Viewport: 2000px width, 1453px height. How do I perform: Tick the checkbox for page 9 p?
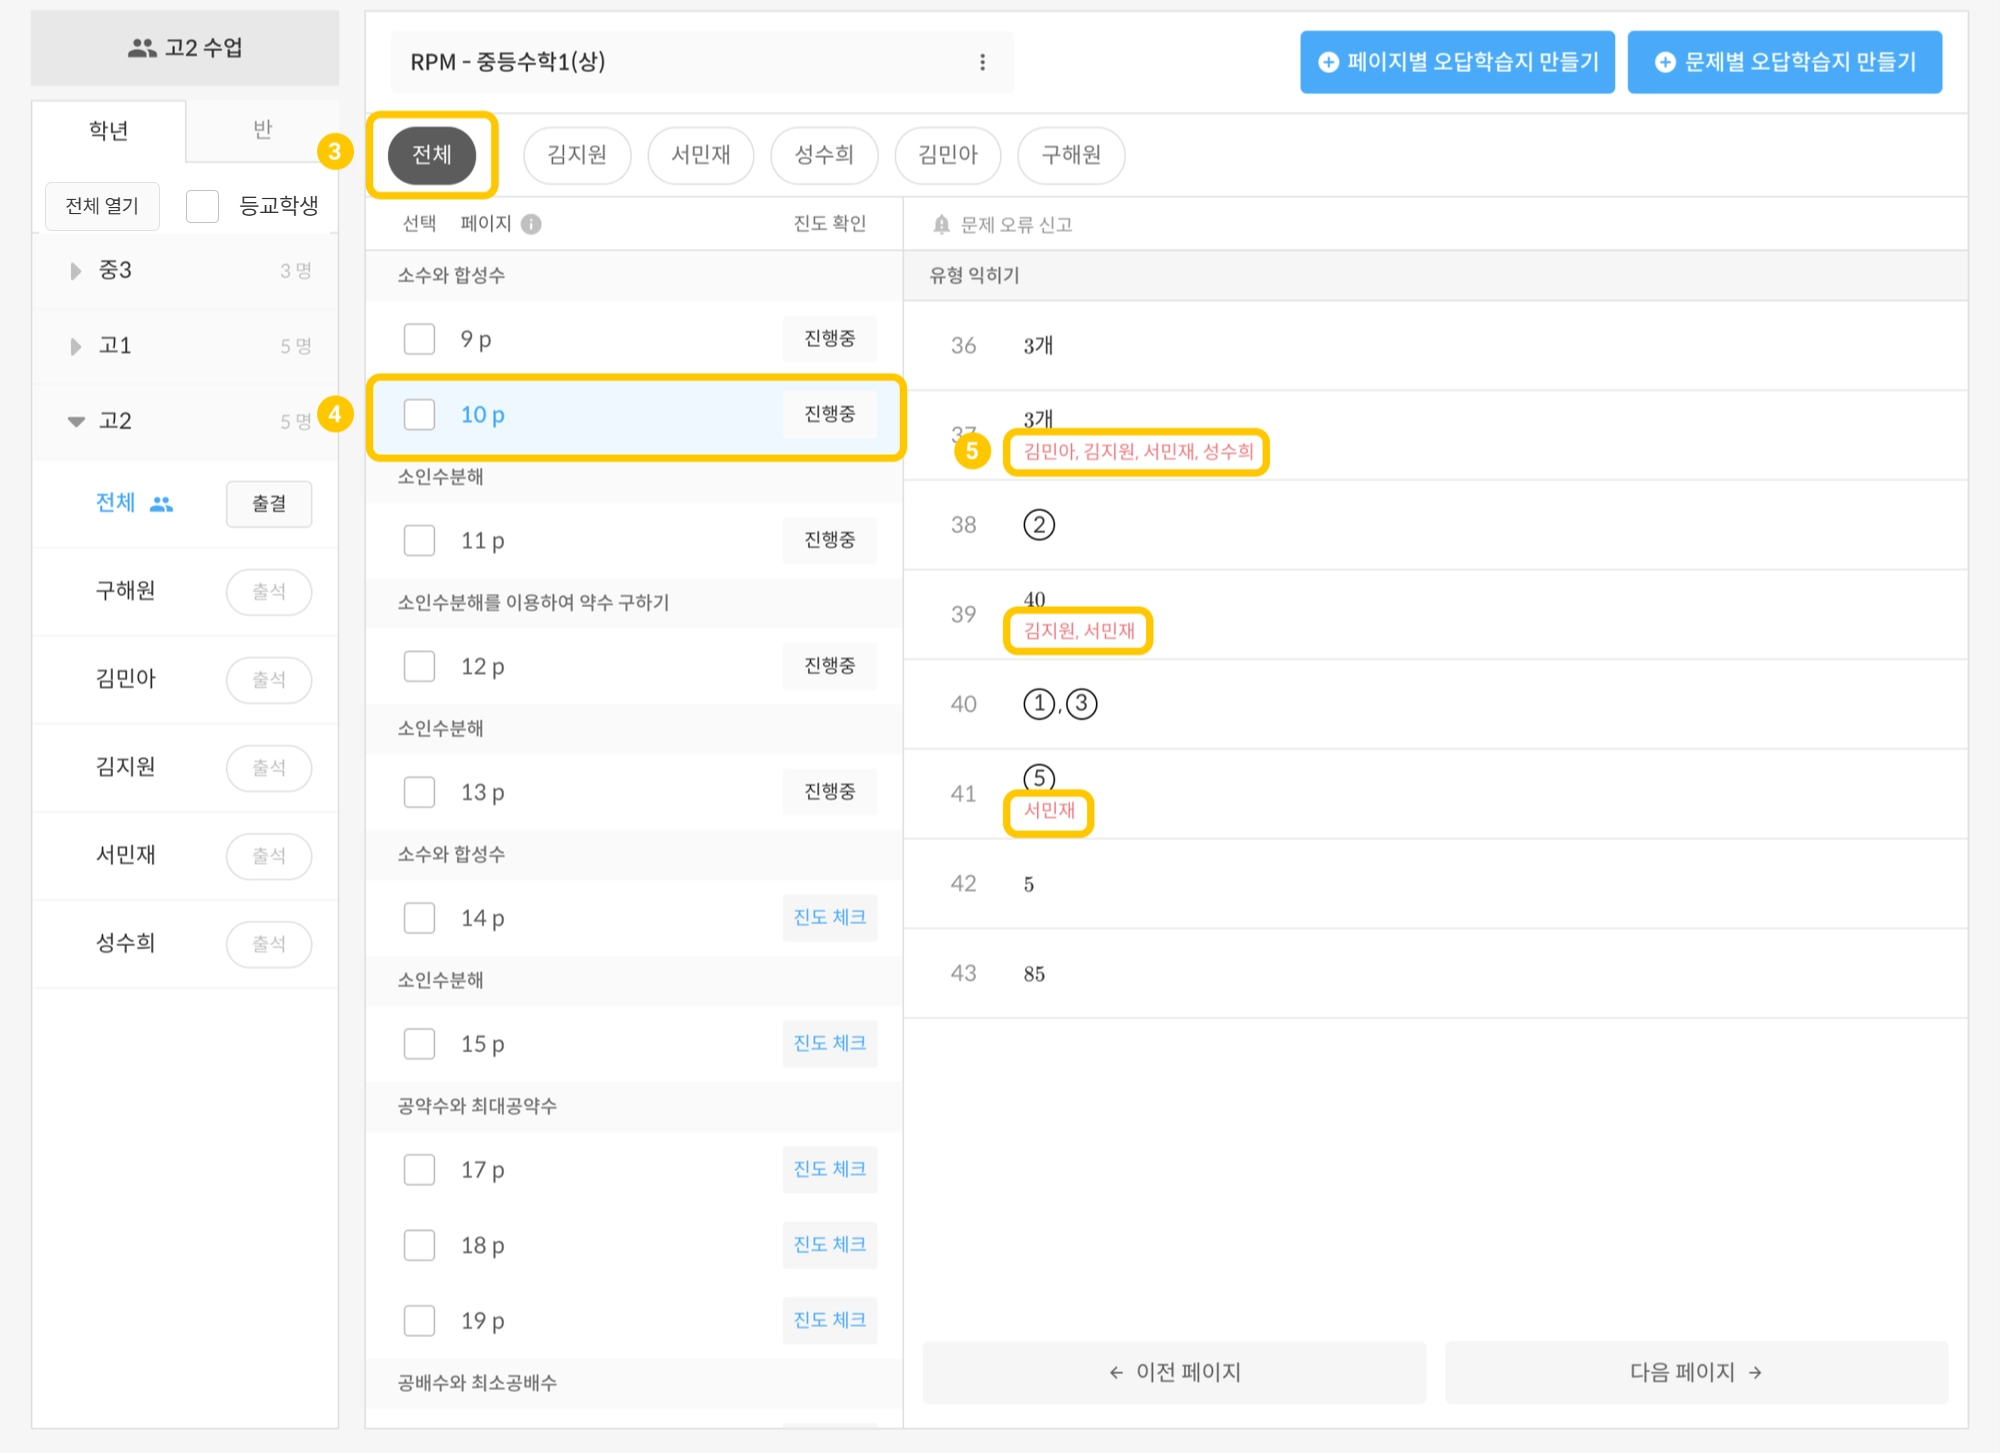coord(419,339)
